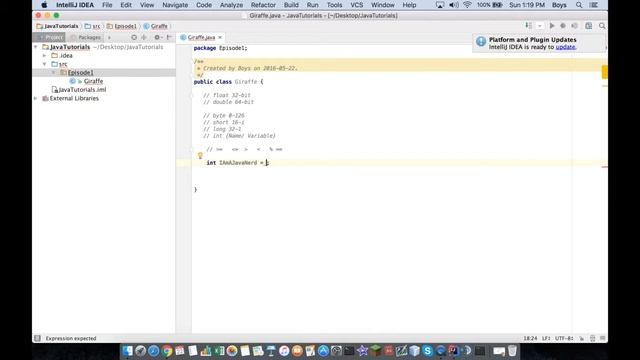Screen dimensions: 640x360
Task: Click the UTF-8 encoding status entry
Action: tap(564, 338)
